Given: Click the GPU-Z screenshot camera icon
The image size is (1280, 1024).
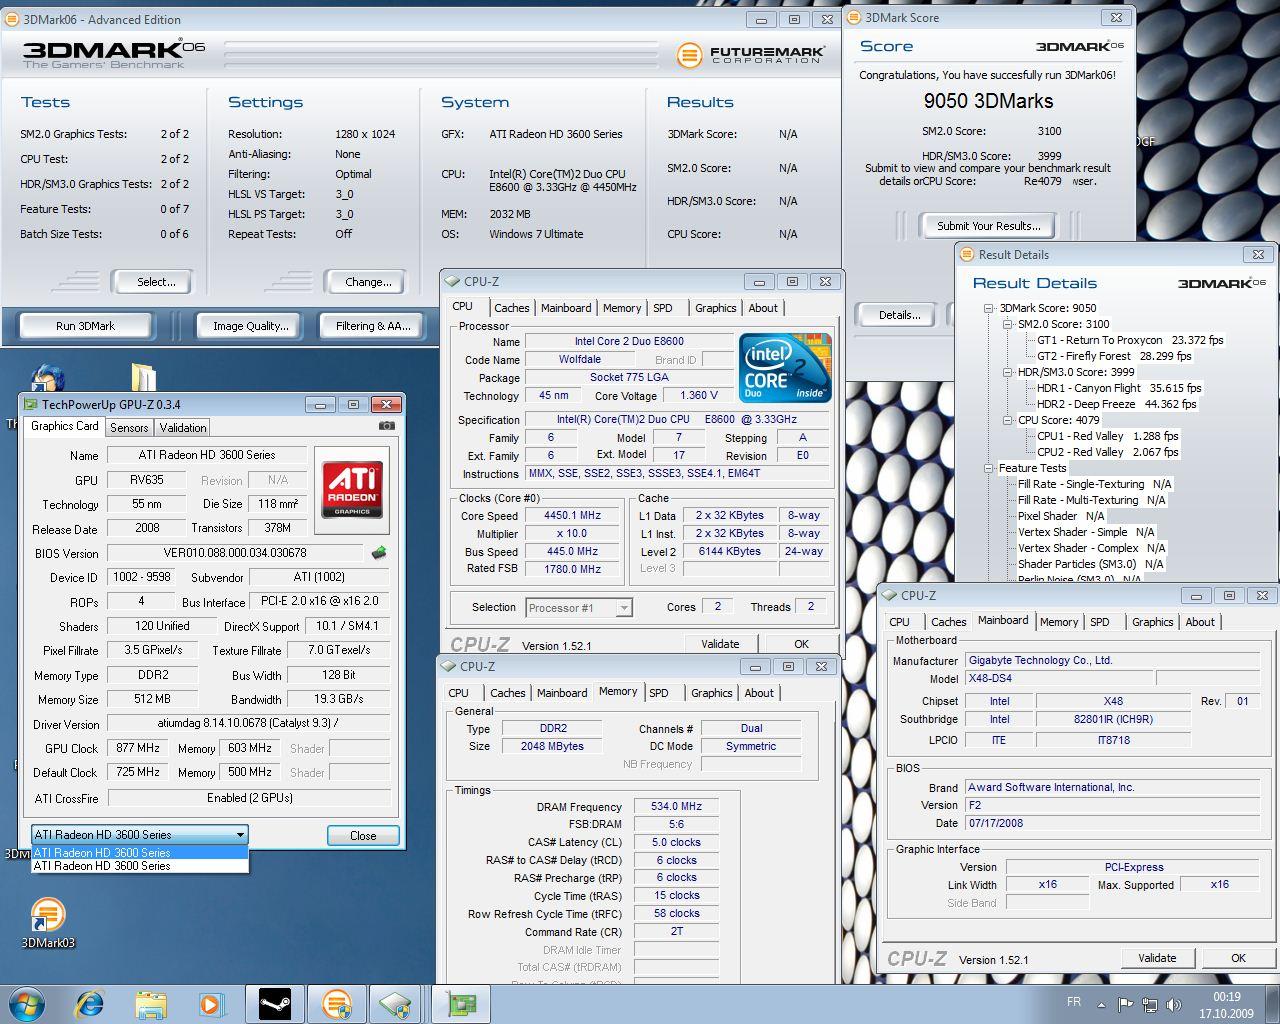Looking at the screenshot, I should click(x=386, y=426).
